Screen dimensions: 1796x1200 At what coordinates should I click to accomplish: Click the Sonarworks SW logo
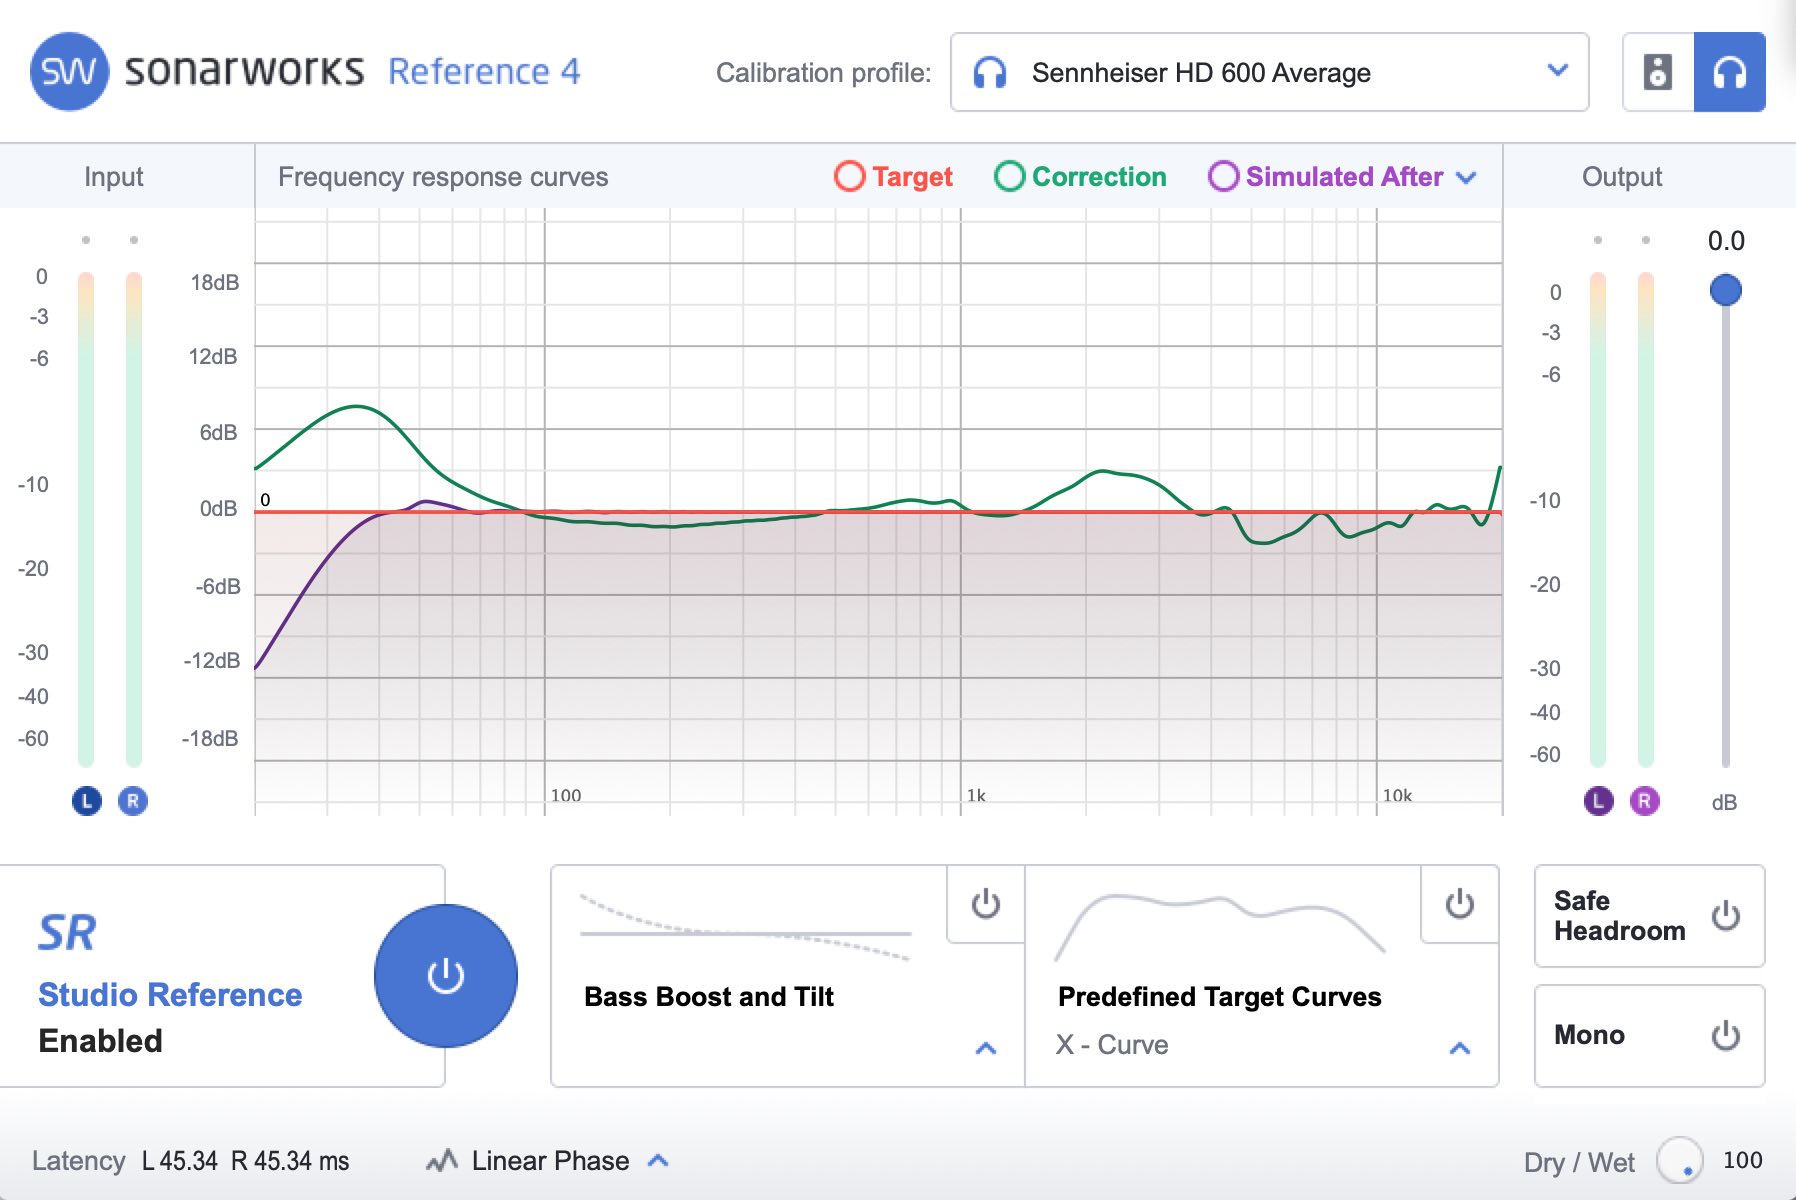click(x=69, y=72)
